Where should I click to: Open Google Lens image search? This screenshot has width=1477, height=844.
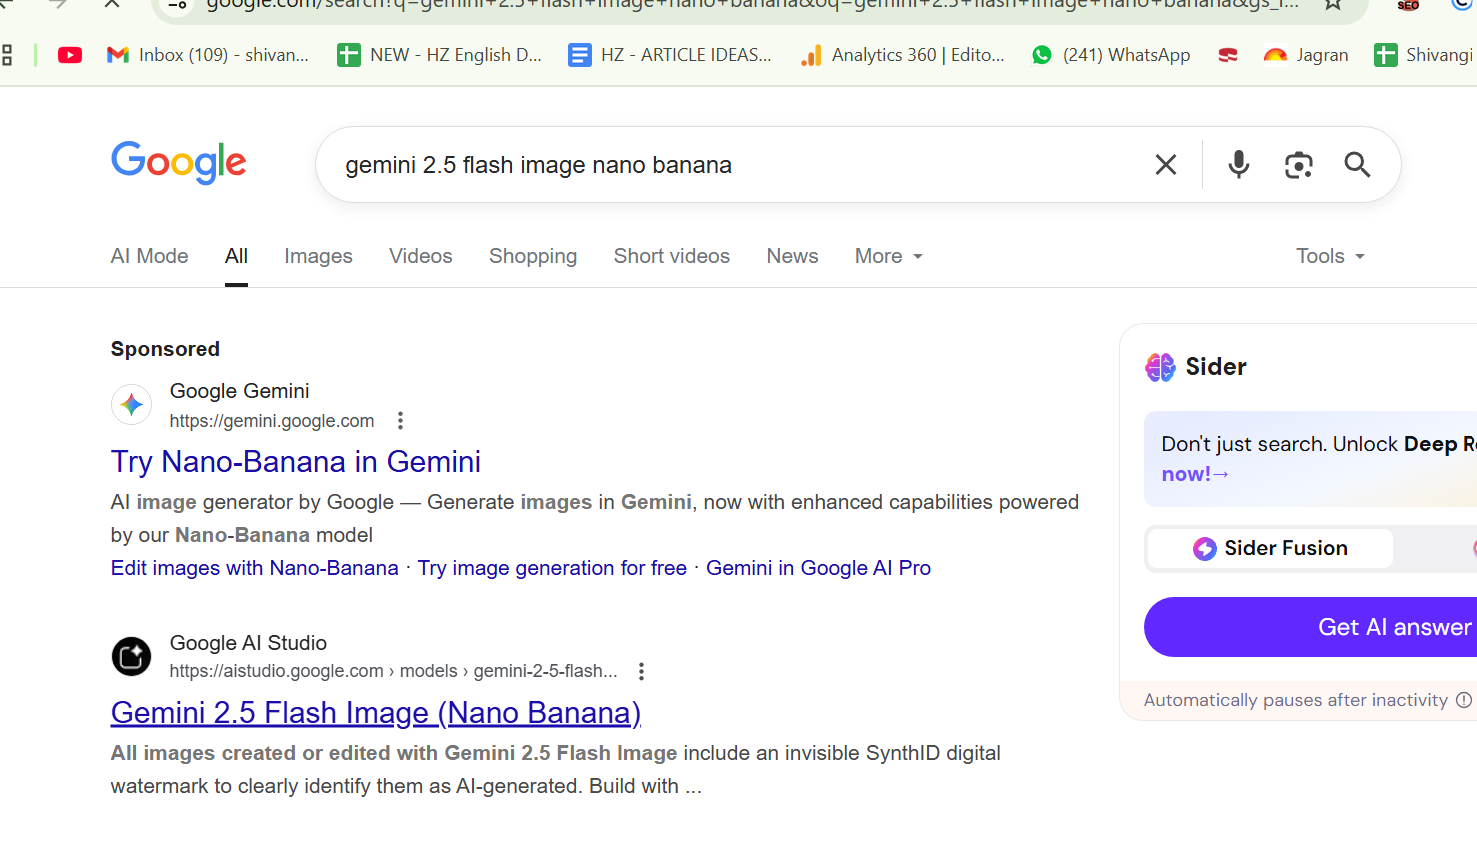click(x=1298, y=165)
